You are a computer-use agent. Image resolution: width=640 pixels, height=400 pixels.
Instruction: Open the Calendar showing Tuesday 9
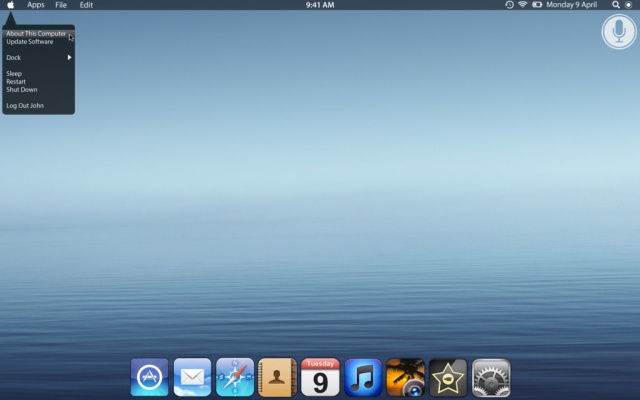point(320,378)
